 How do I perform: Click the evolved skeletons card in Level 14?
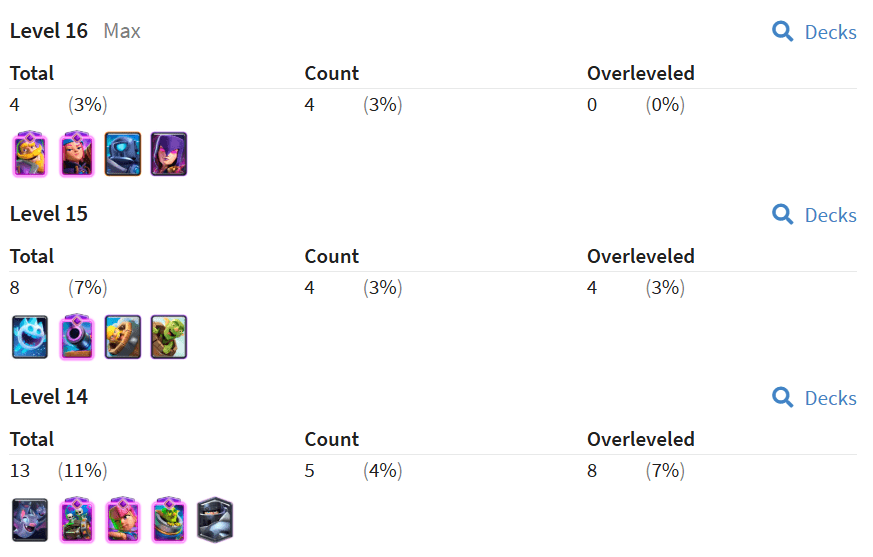pos(76,520)
